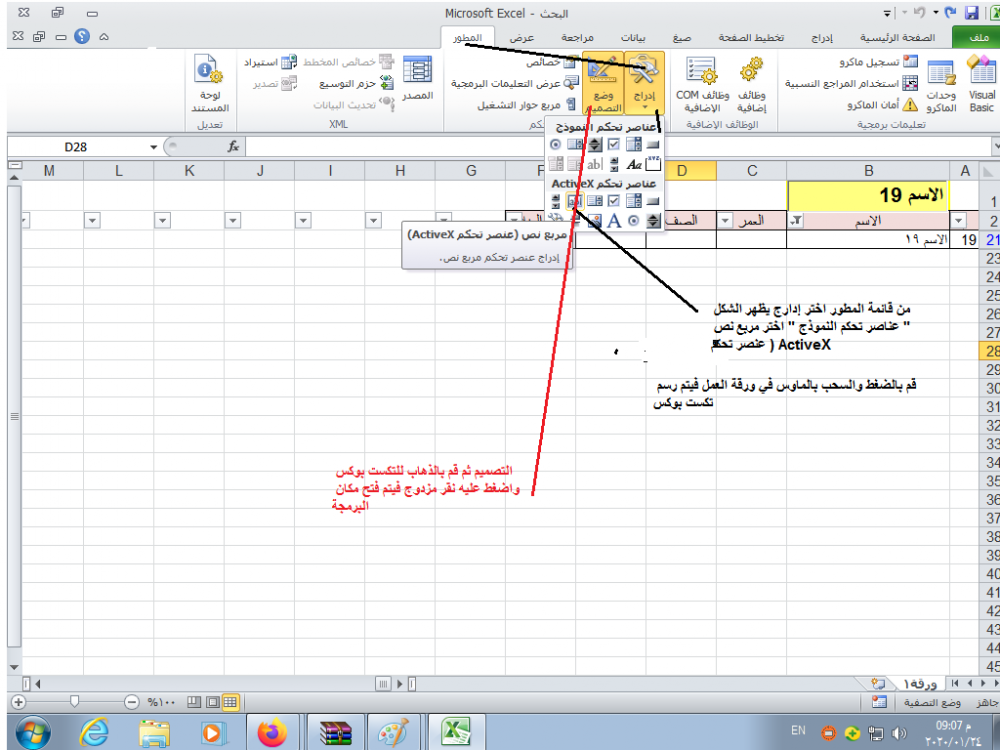The width and height of the screenshot is (1000, 750).
Task: Select ActiveX Text Box control icon
Action: click(x=575, y=202)
